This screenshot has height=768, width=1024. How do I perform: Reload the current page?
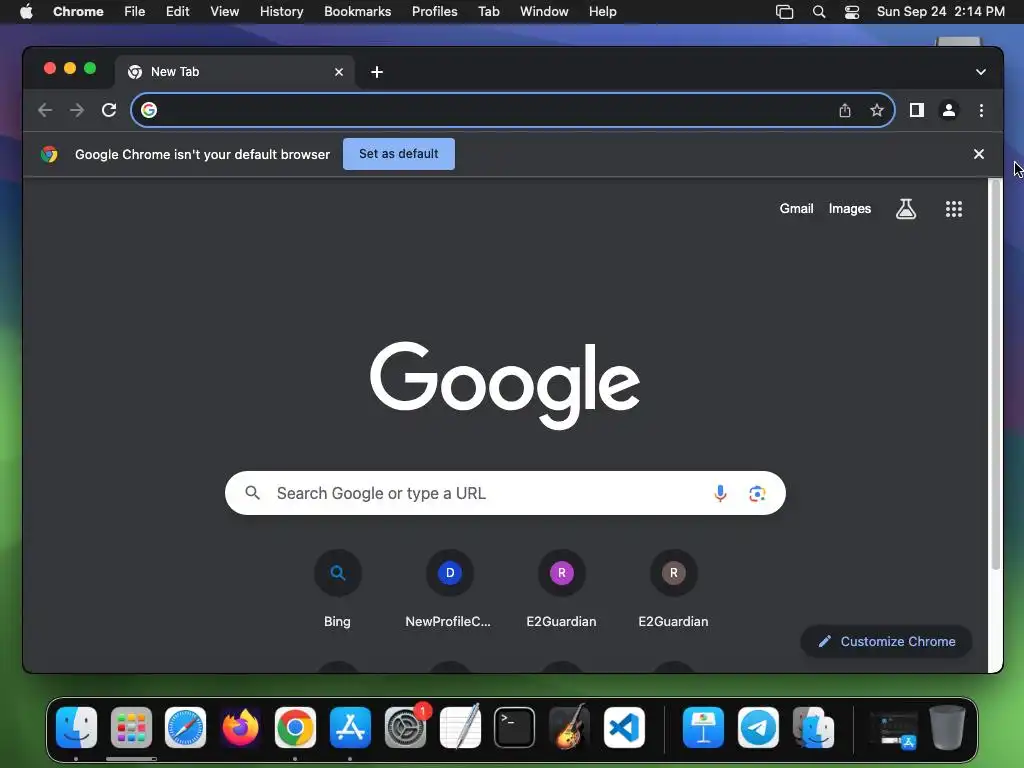[109, 110]
